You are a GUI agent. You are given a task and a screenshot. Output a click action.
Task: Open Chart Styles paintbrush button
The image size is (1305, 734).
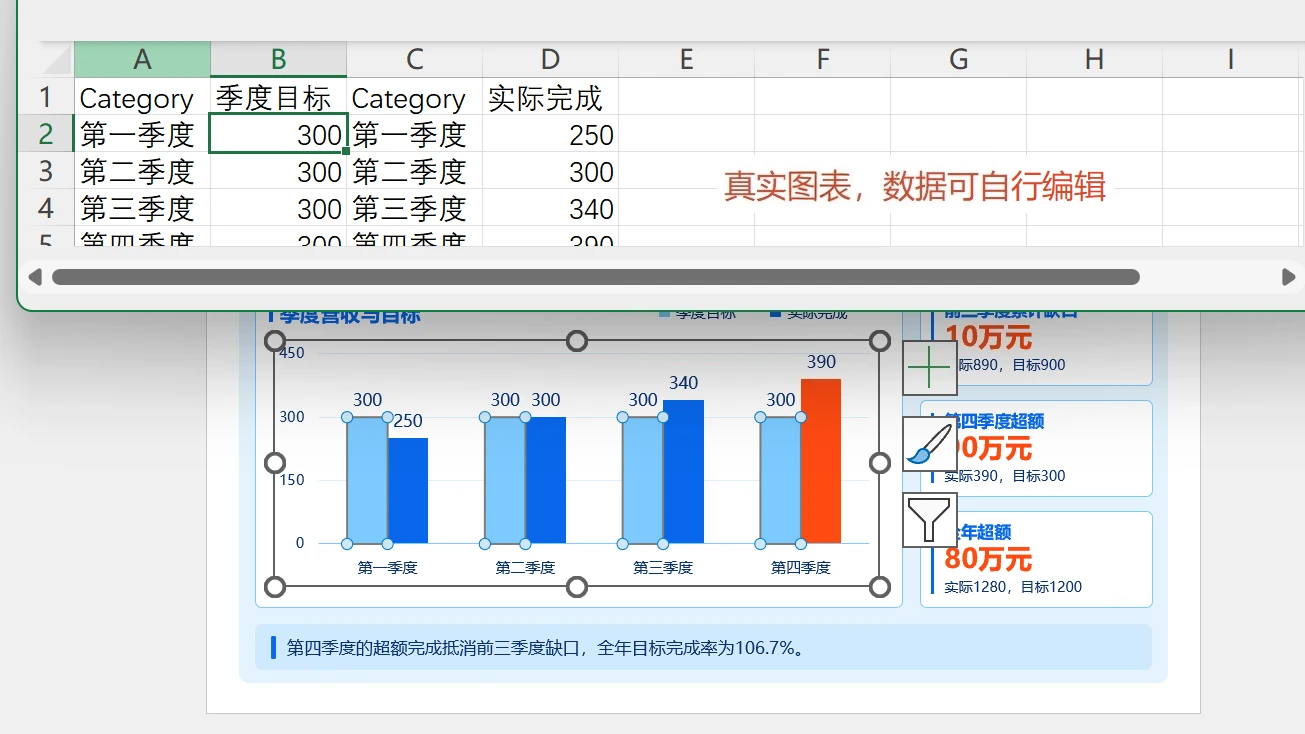[930, 444]
